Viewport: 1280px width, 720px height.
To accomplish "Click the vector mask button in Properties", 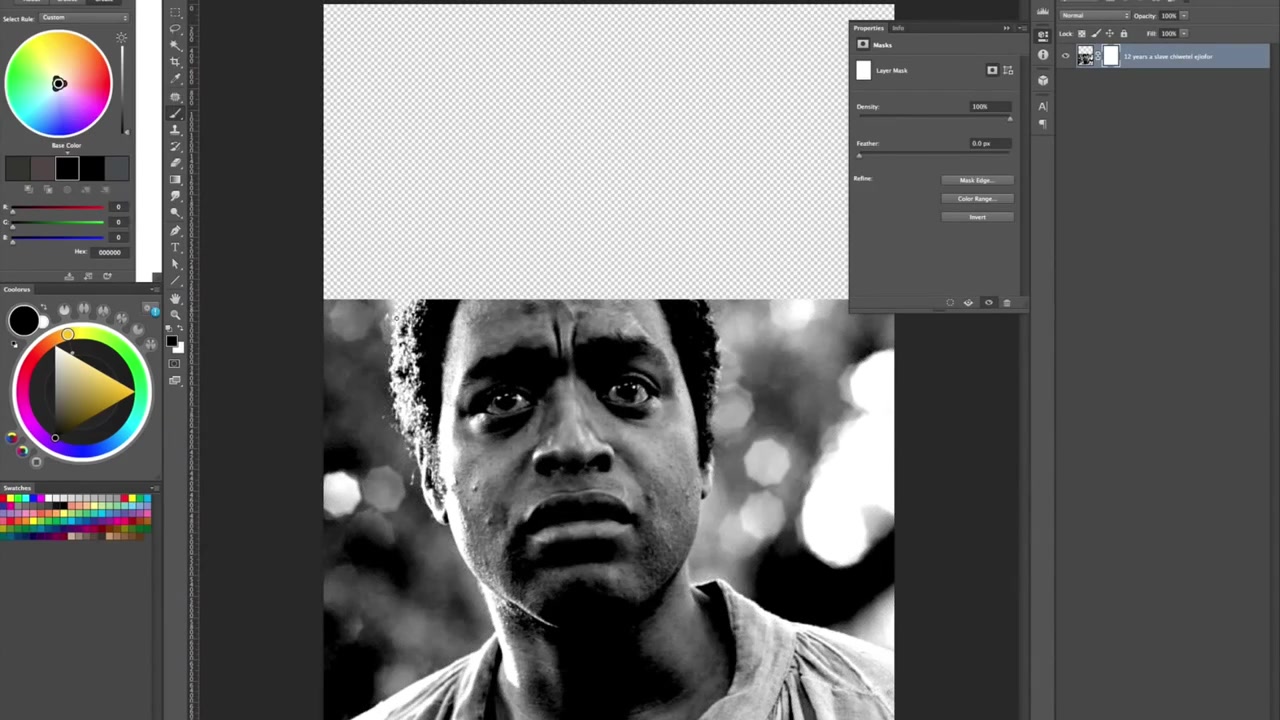I will tap(1008, 70).
